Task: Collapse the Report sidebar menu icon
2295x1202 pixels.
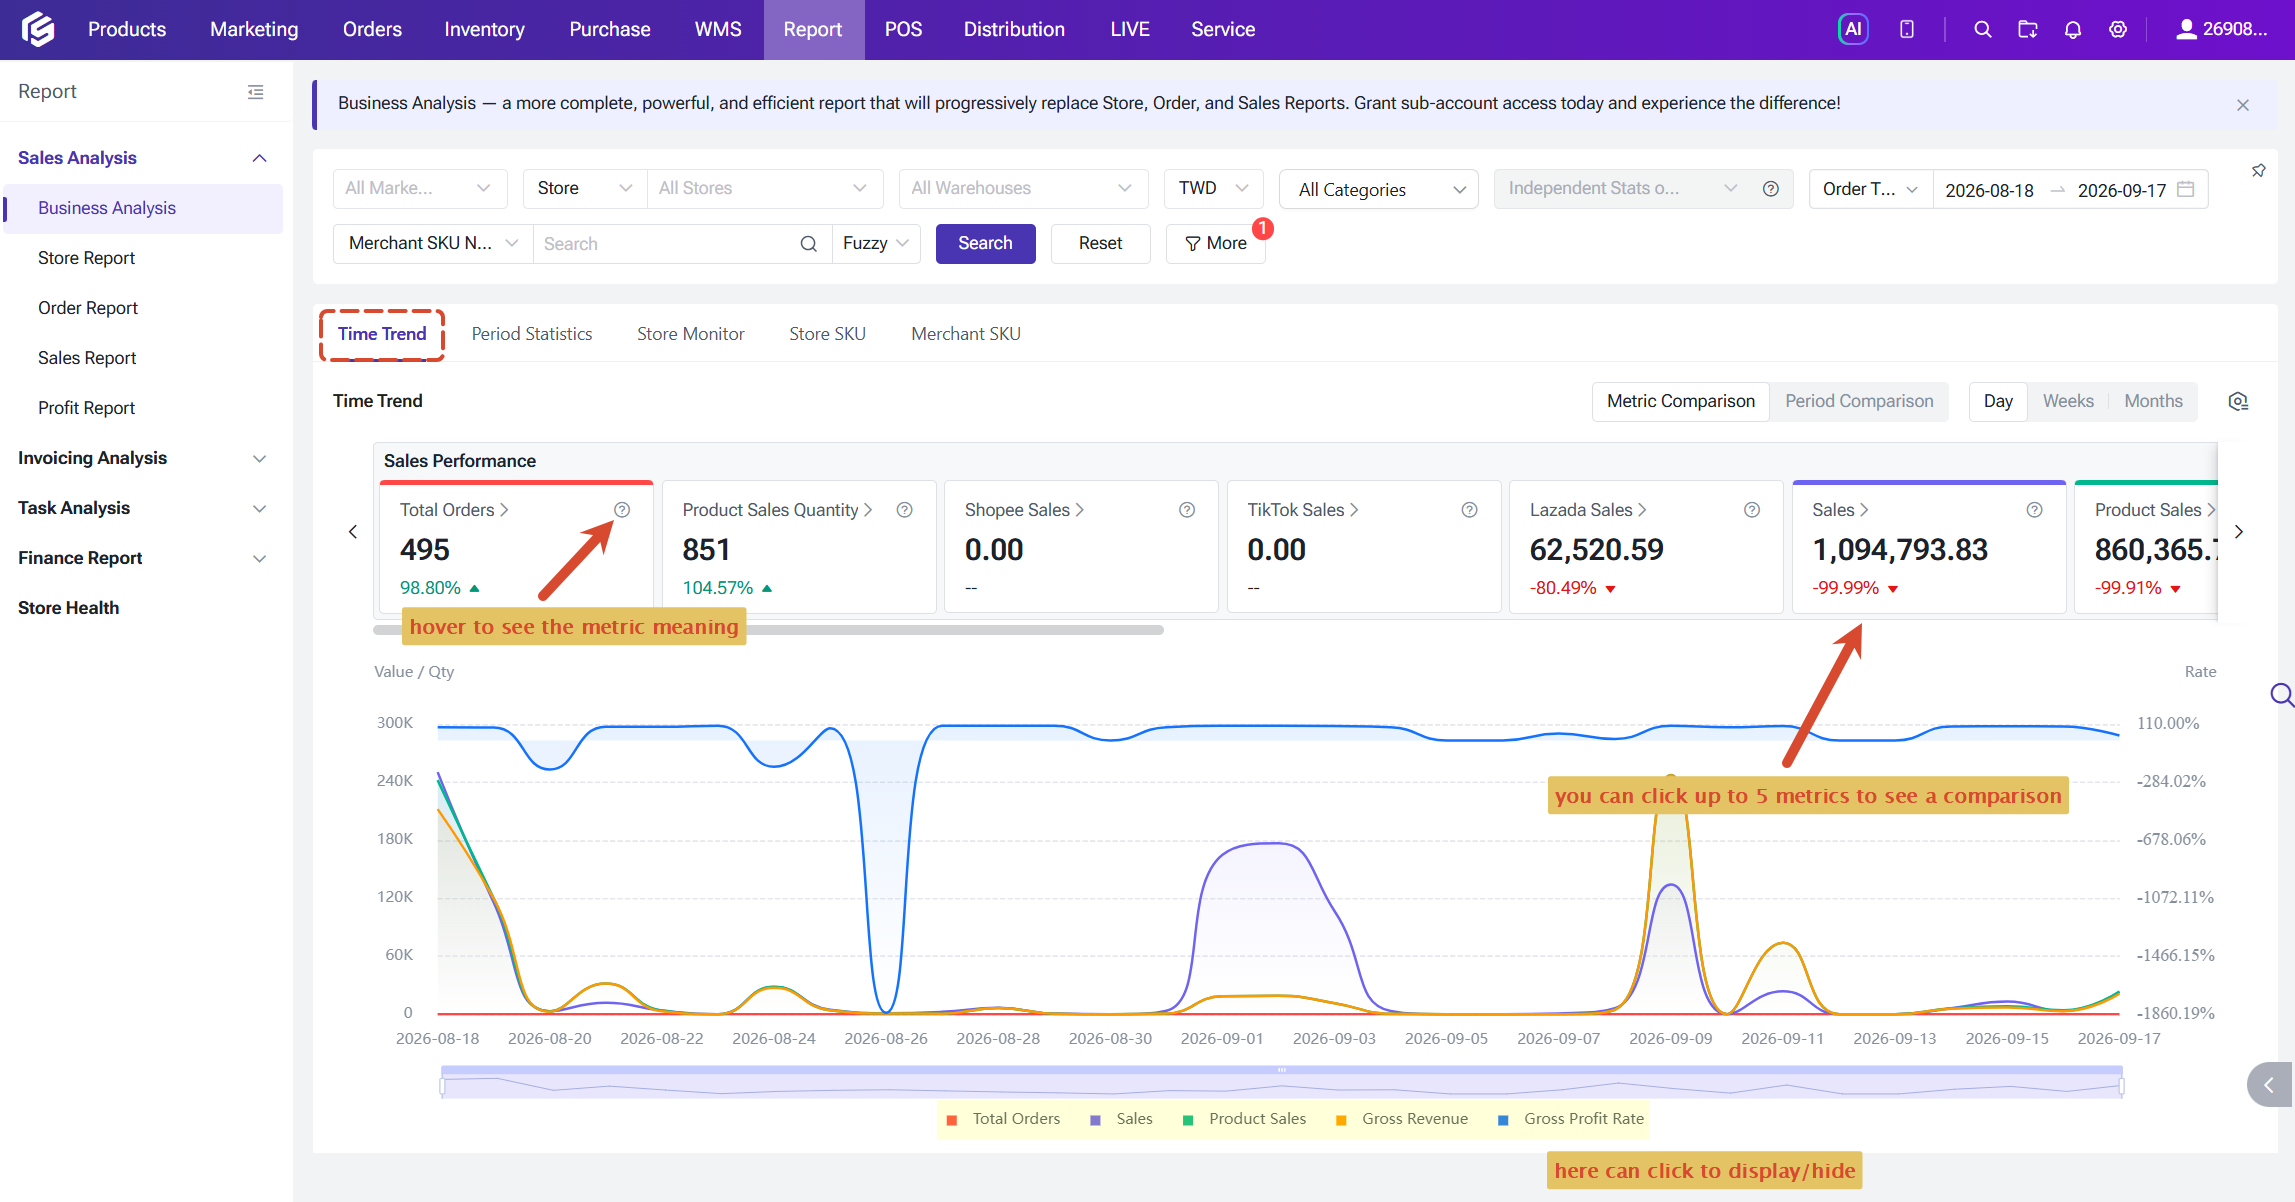Action: (256, 92)
